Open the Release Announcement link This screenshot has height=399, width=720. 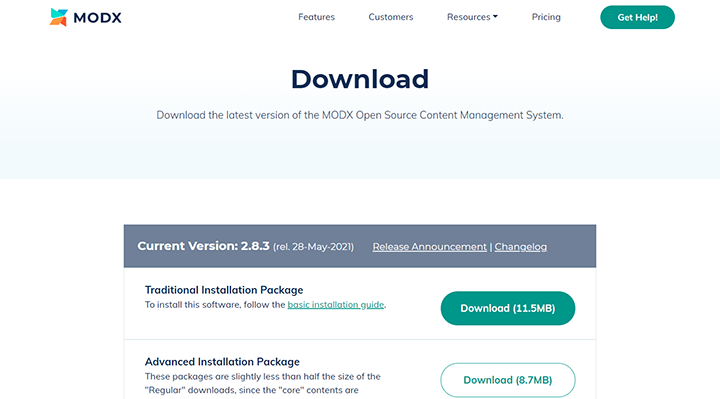pyautogui.click(x=429, y=247)
